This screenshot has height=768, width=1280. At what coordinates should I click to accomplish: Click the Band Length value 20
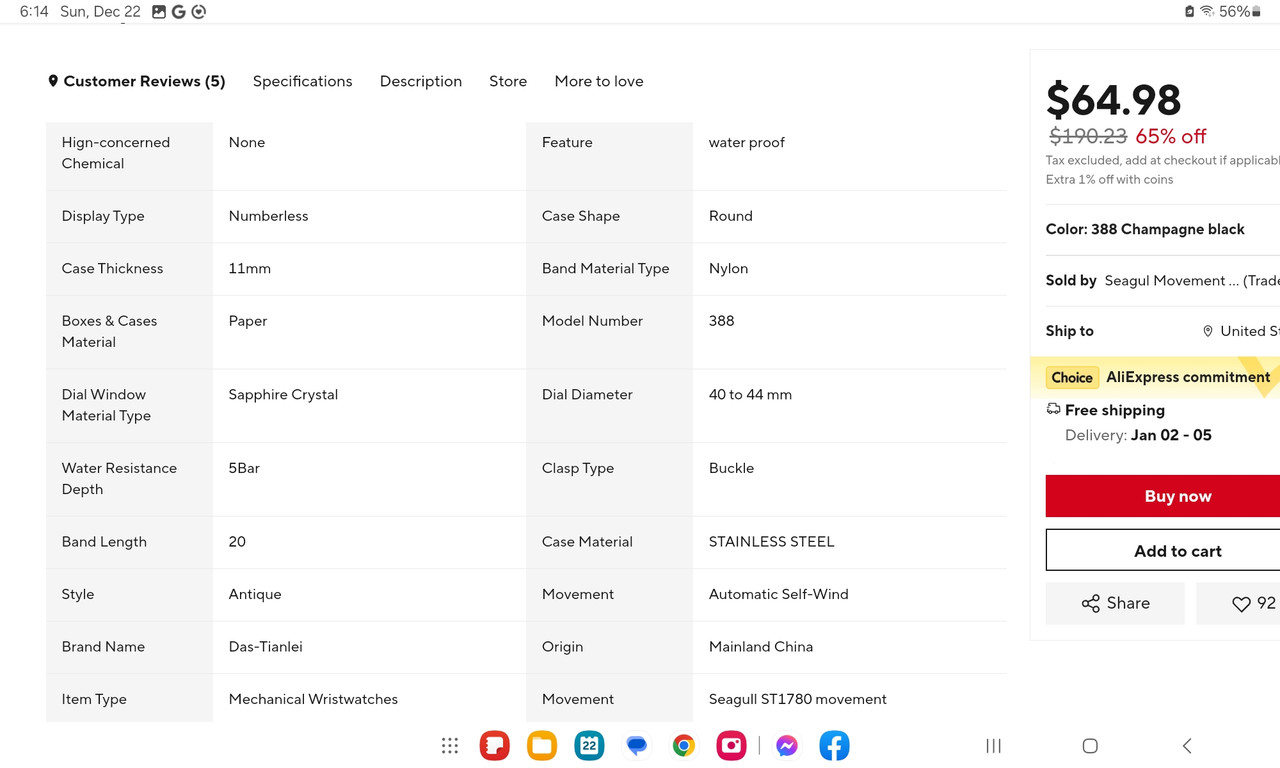pos(237,542)
